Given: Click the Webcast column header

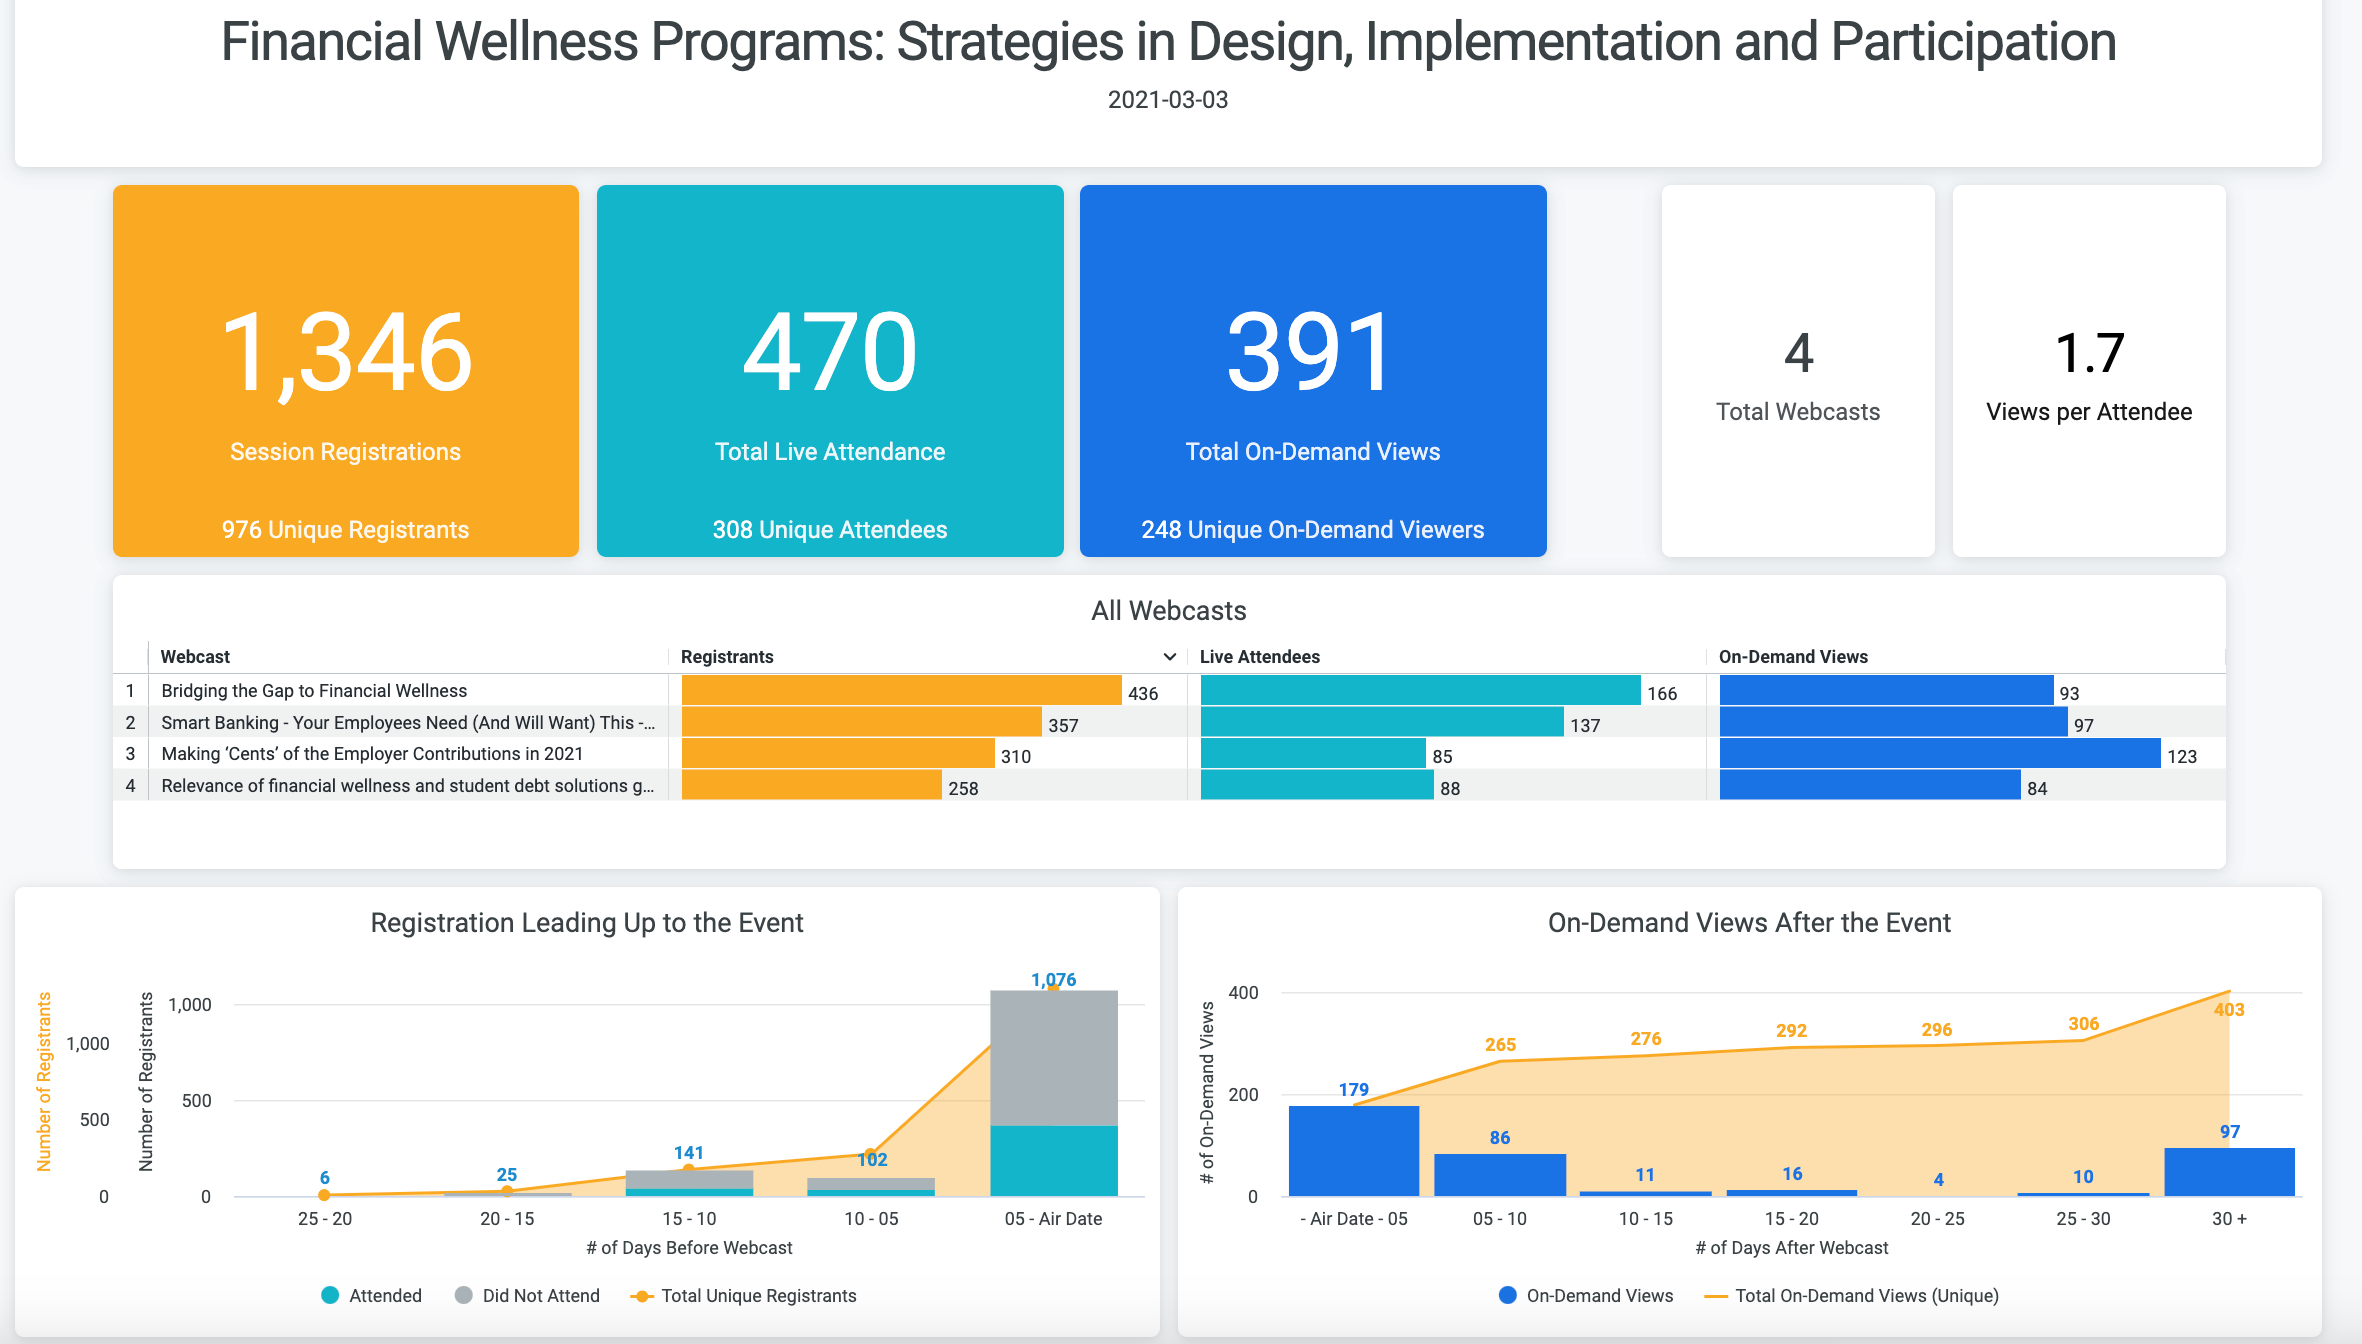Looking at the screenshot, I should [194, 657].
